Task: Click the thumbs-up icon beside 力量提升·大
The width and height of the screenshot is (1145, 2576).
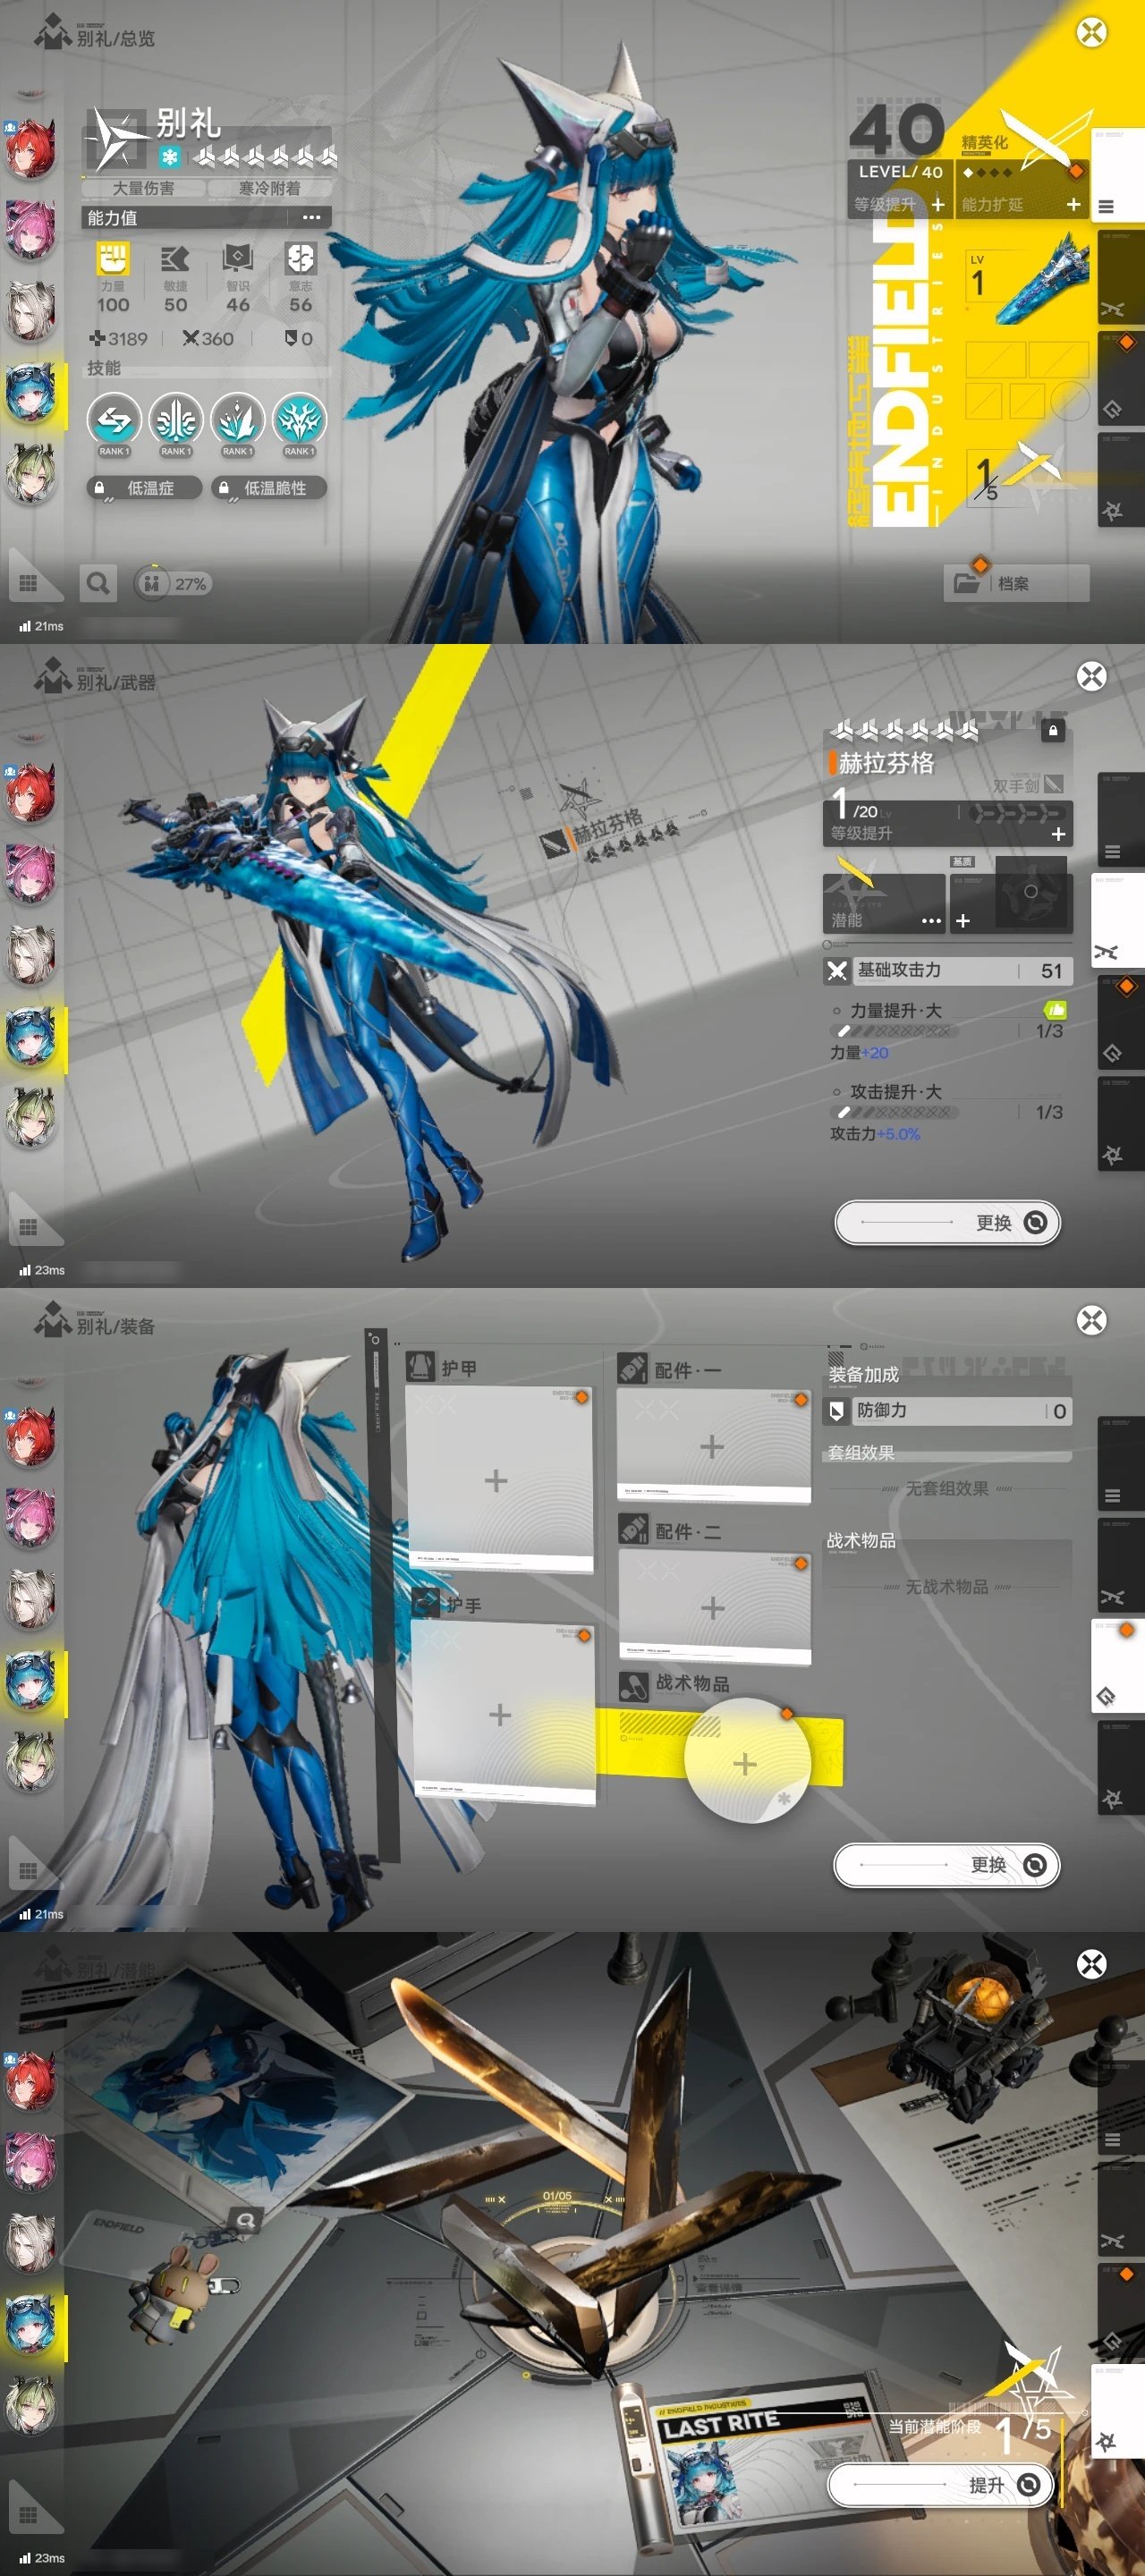Action: point(1054,1010)
